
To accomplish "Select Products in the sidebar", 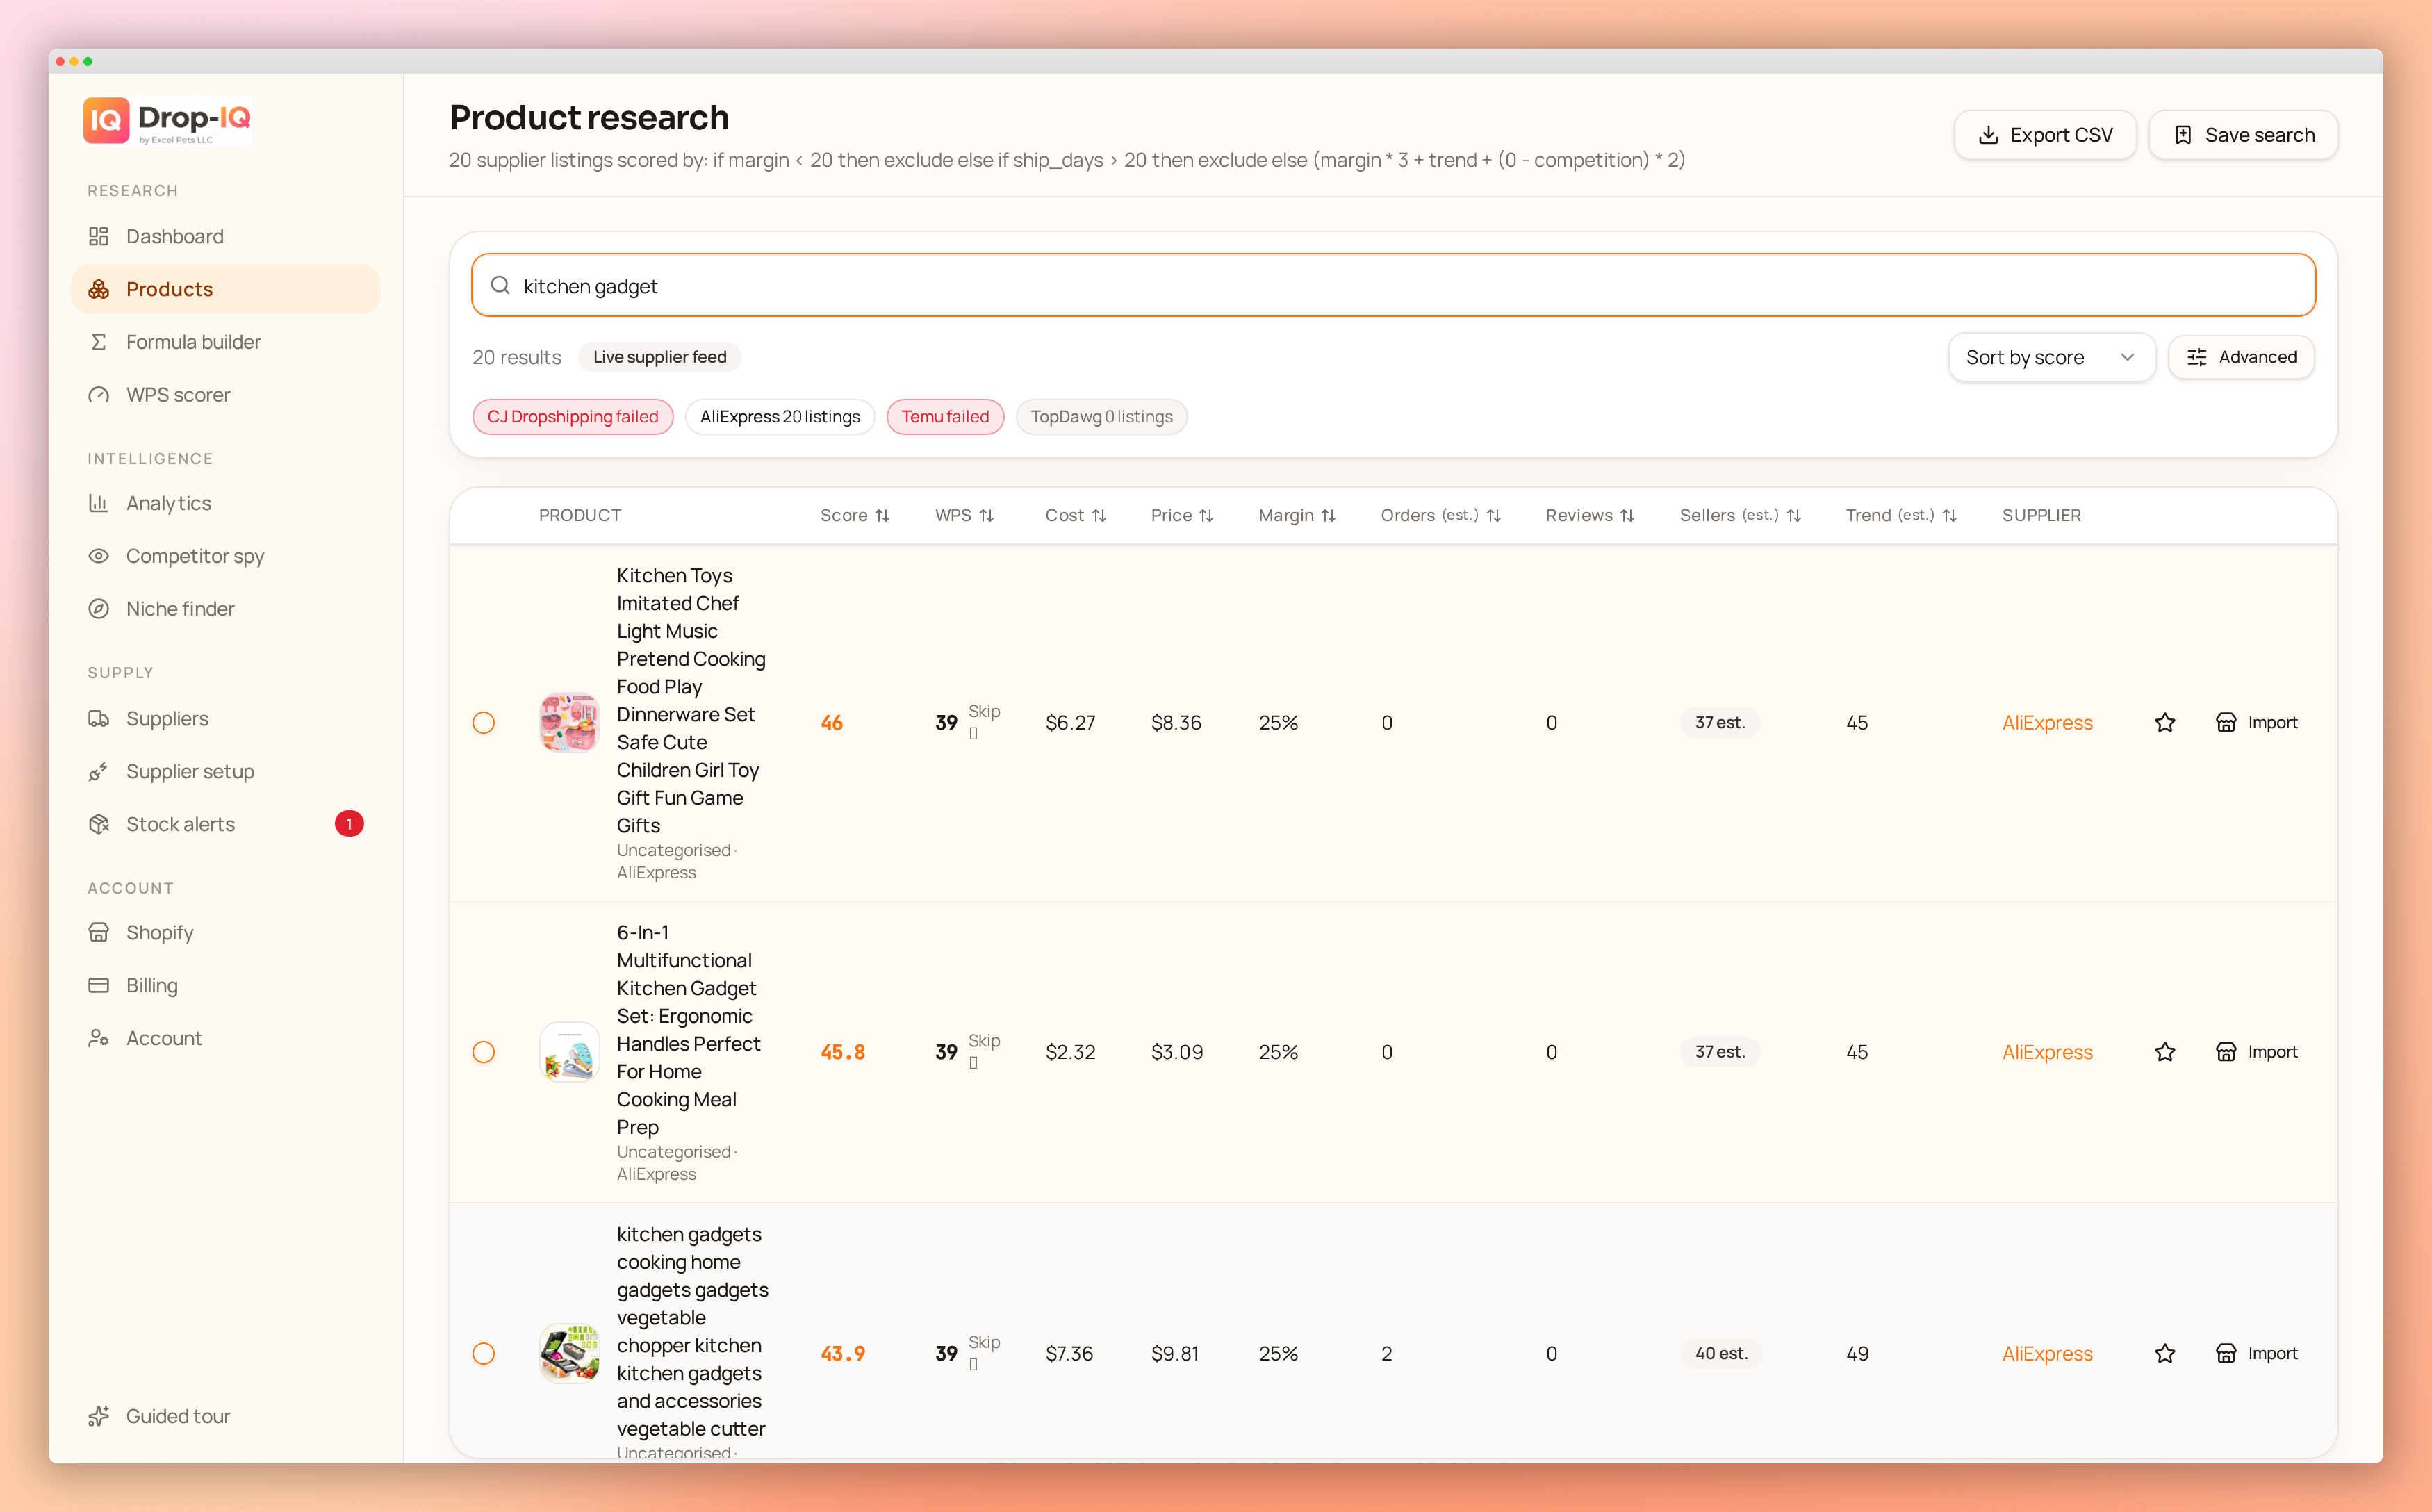I will tap(225, 289).
